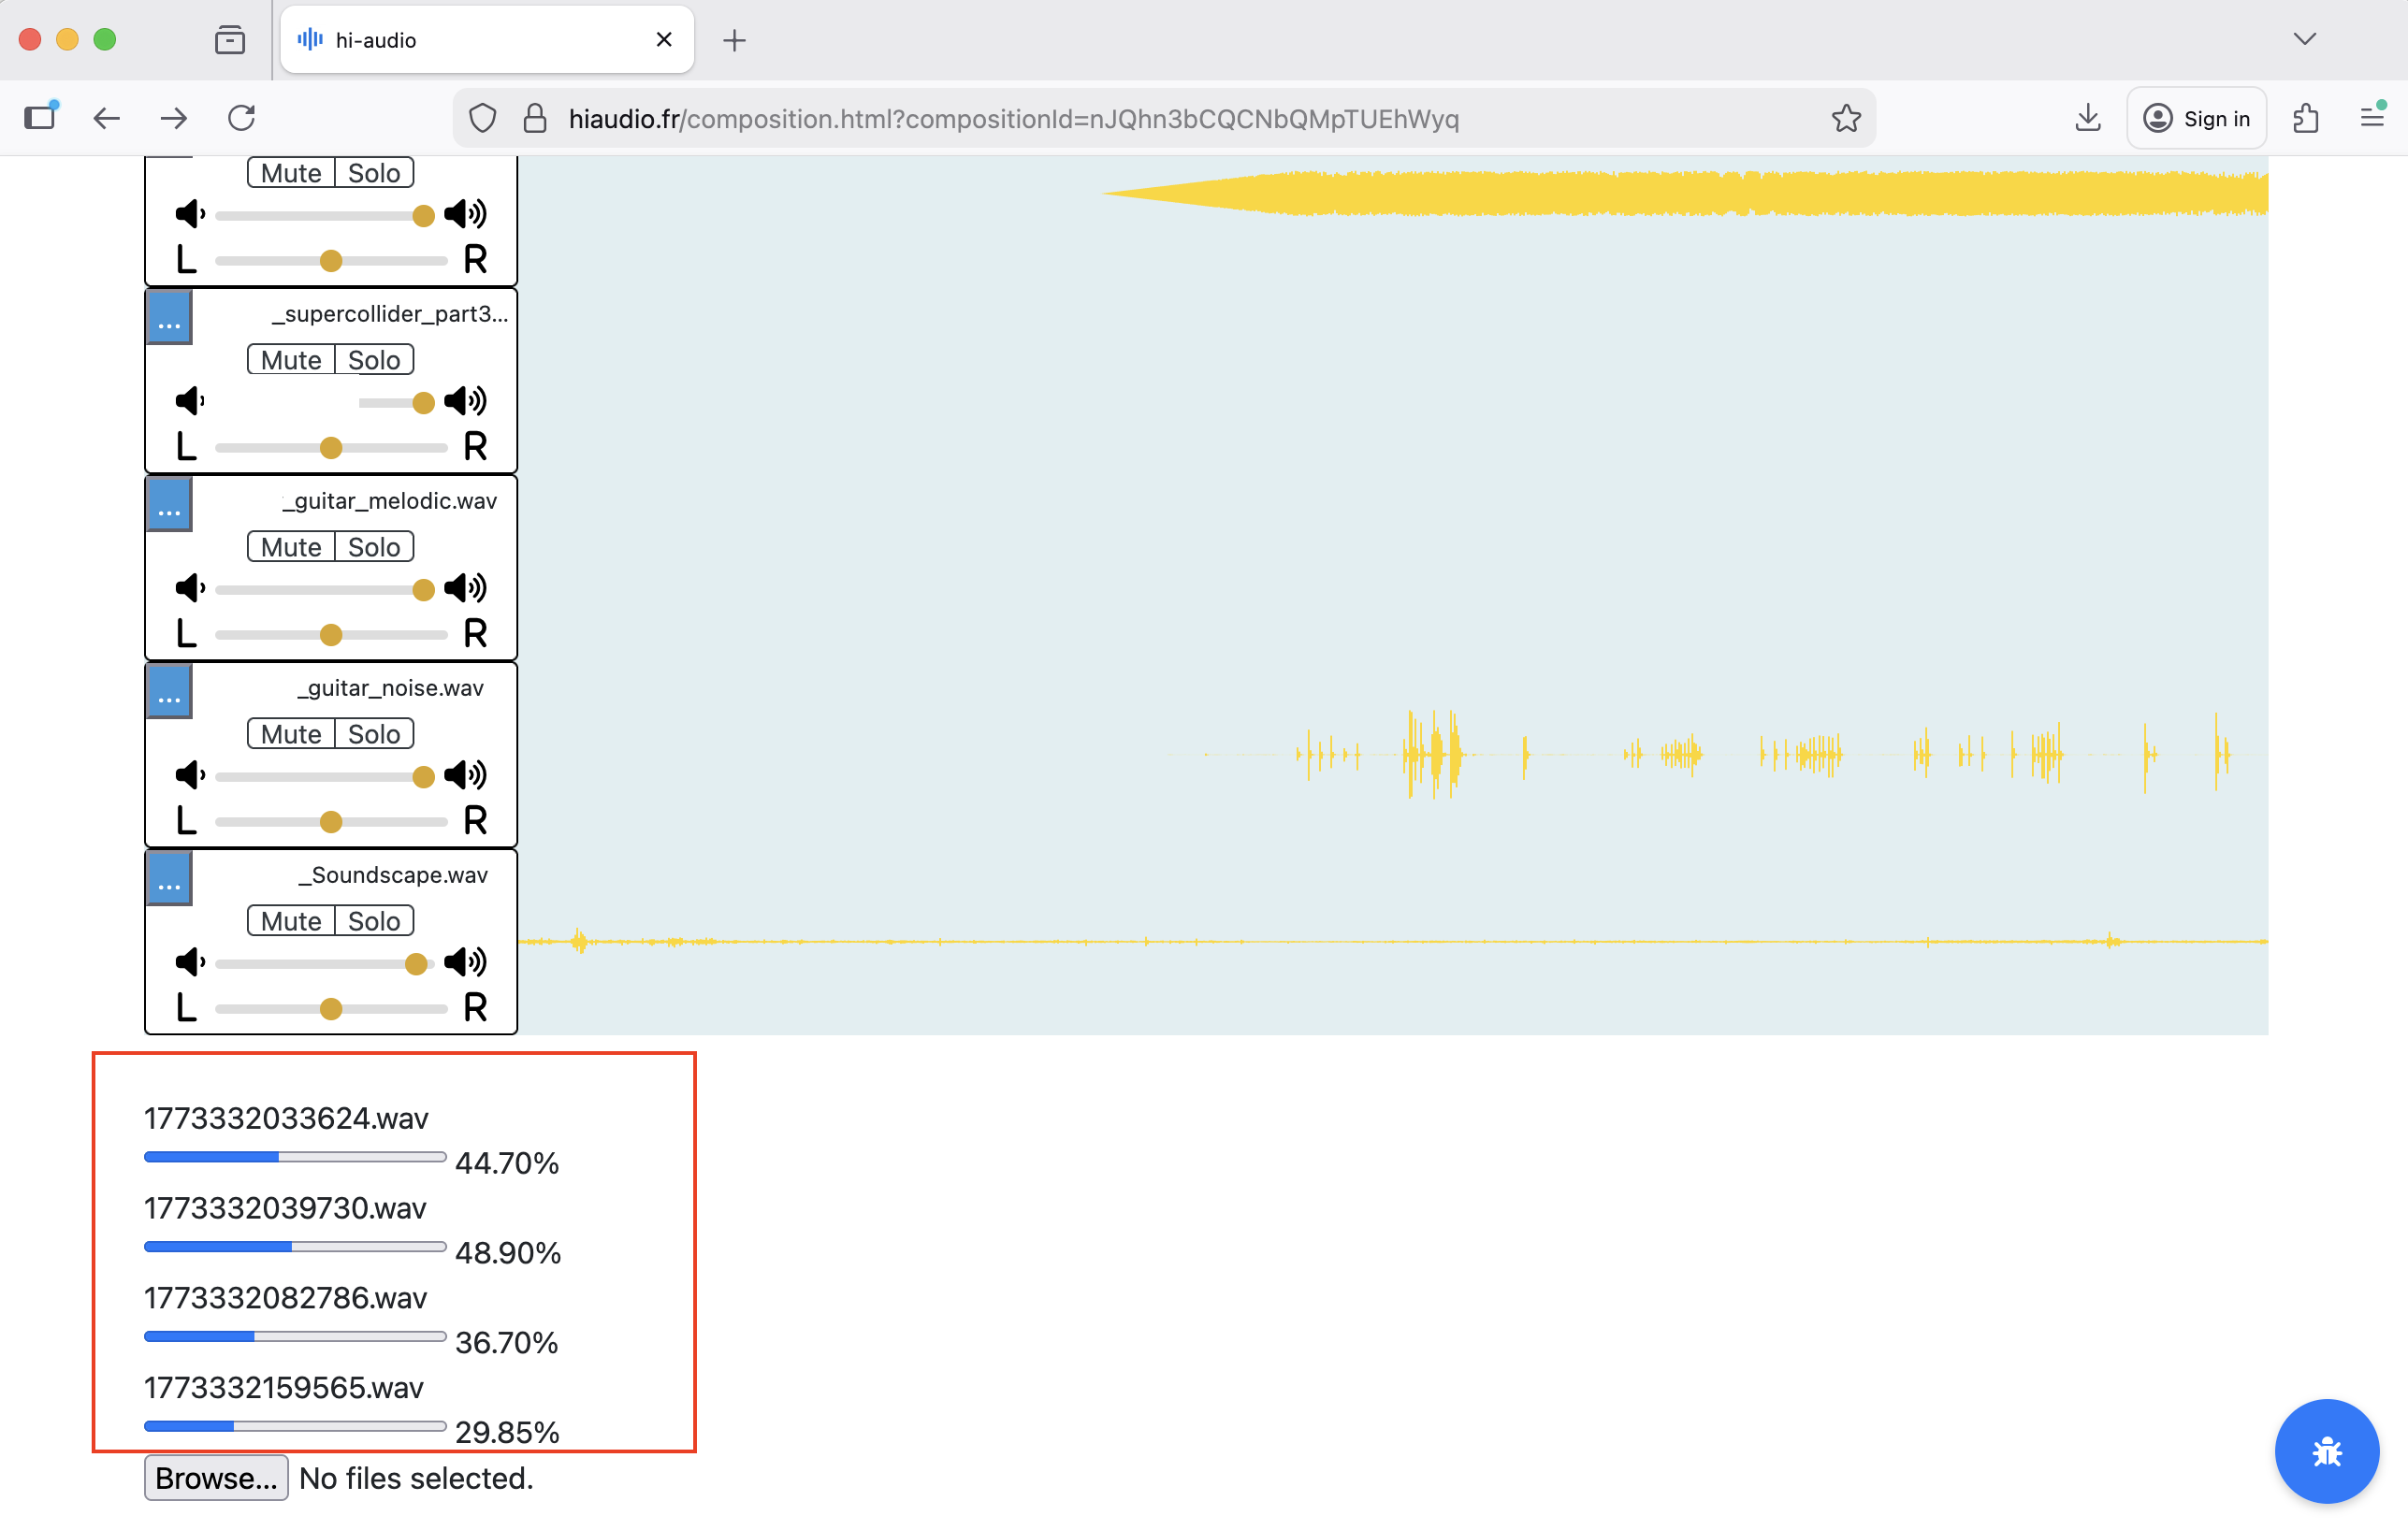Click the Sign in account menu
Screen dimensions: 2408x1530
[2196, 117]
